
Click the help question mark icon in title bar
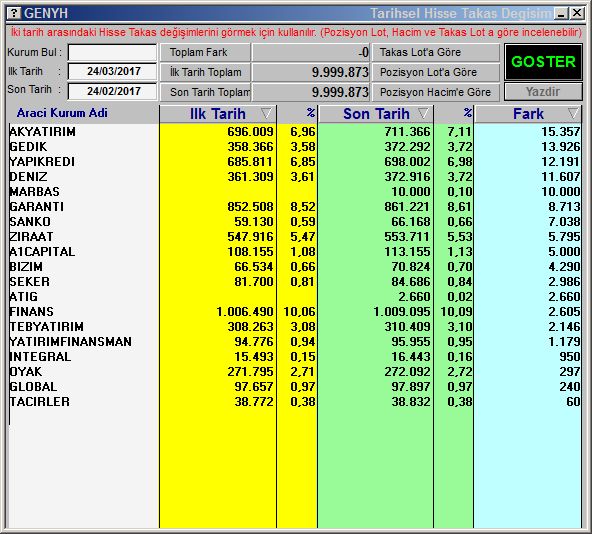pyautogui.click(x=14, y=13)
